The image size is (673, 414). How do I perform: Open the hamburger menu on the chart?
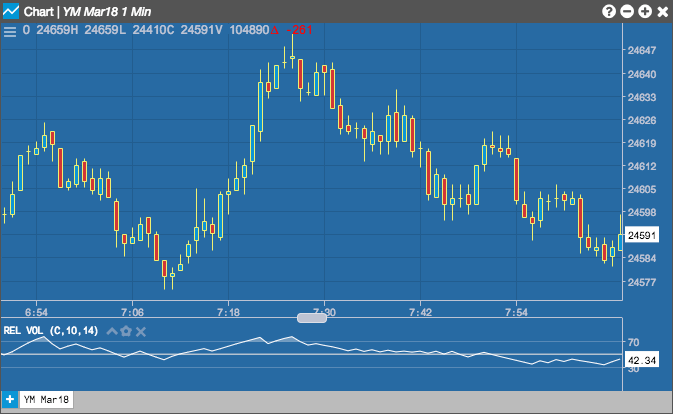click(x=10, y=31)
